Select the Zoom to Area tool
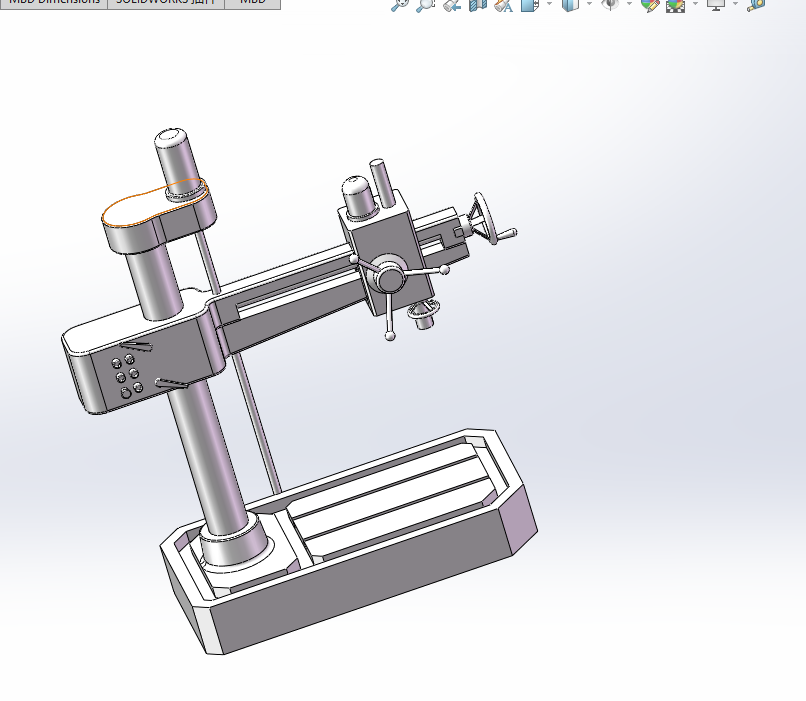The width and height of the screenshot is (806, 701). tap(425, 5)
